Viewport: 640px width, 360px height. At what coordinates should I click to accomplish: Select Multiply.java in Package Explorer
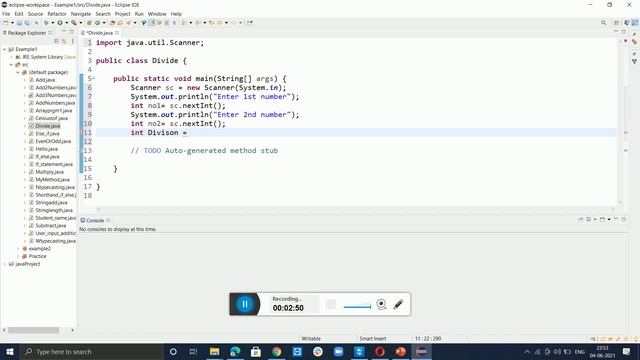[49, 172]
